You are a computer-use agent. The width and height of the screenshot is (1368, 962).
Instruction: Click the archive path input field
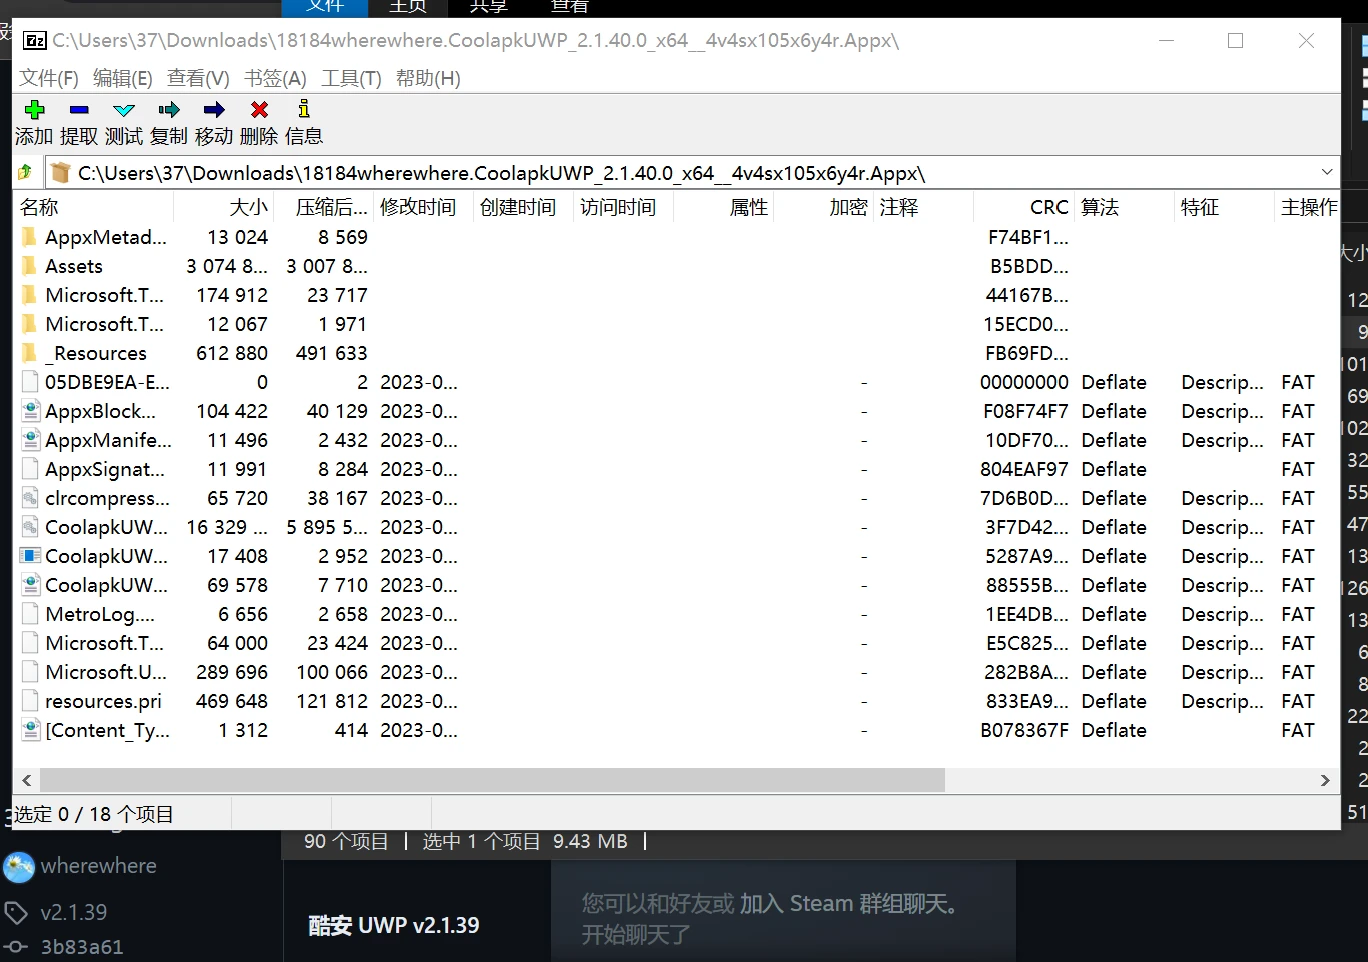coord(693,173)
